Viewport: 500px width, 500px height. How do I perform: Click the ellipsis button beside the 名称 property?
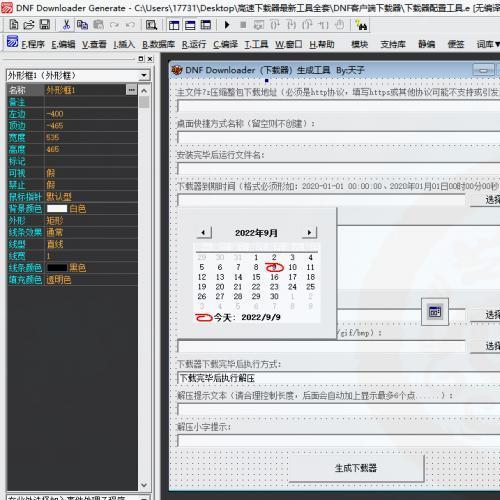pos(131,90)
